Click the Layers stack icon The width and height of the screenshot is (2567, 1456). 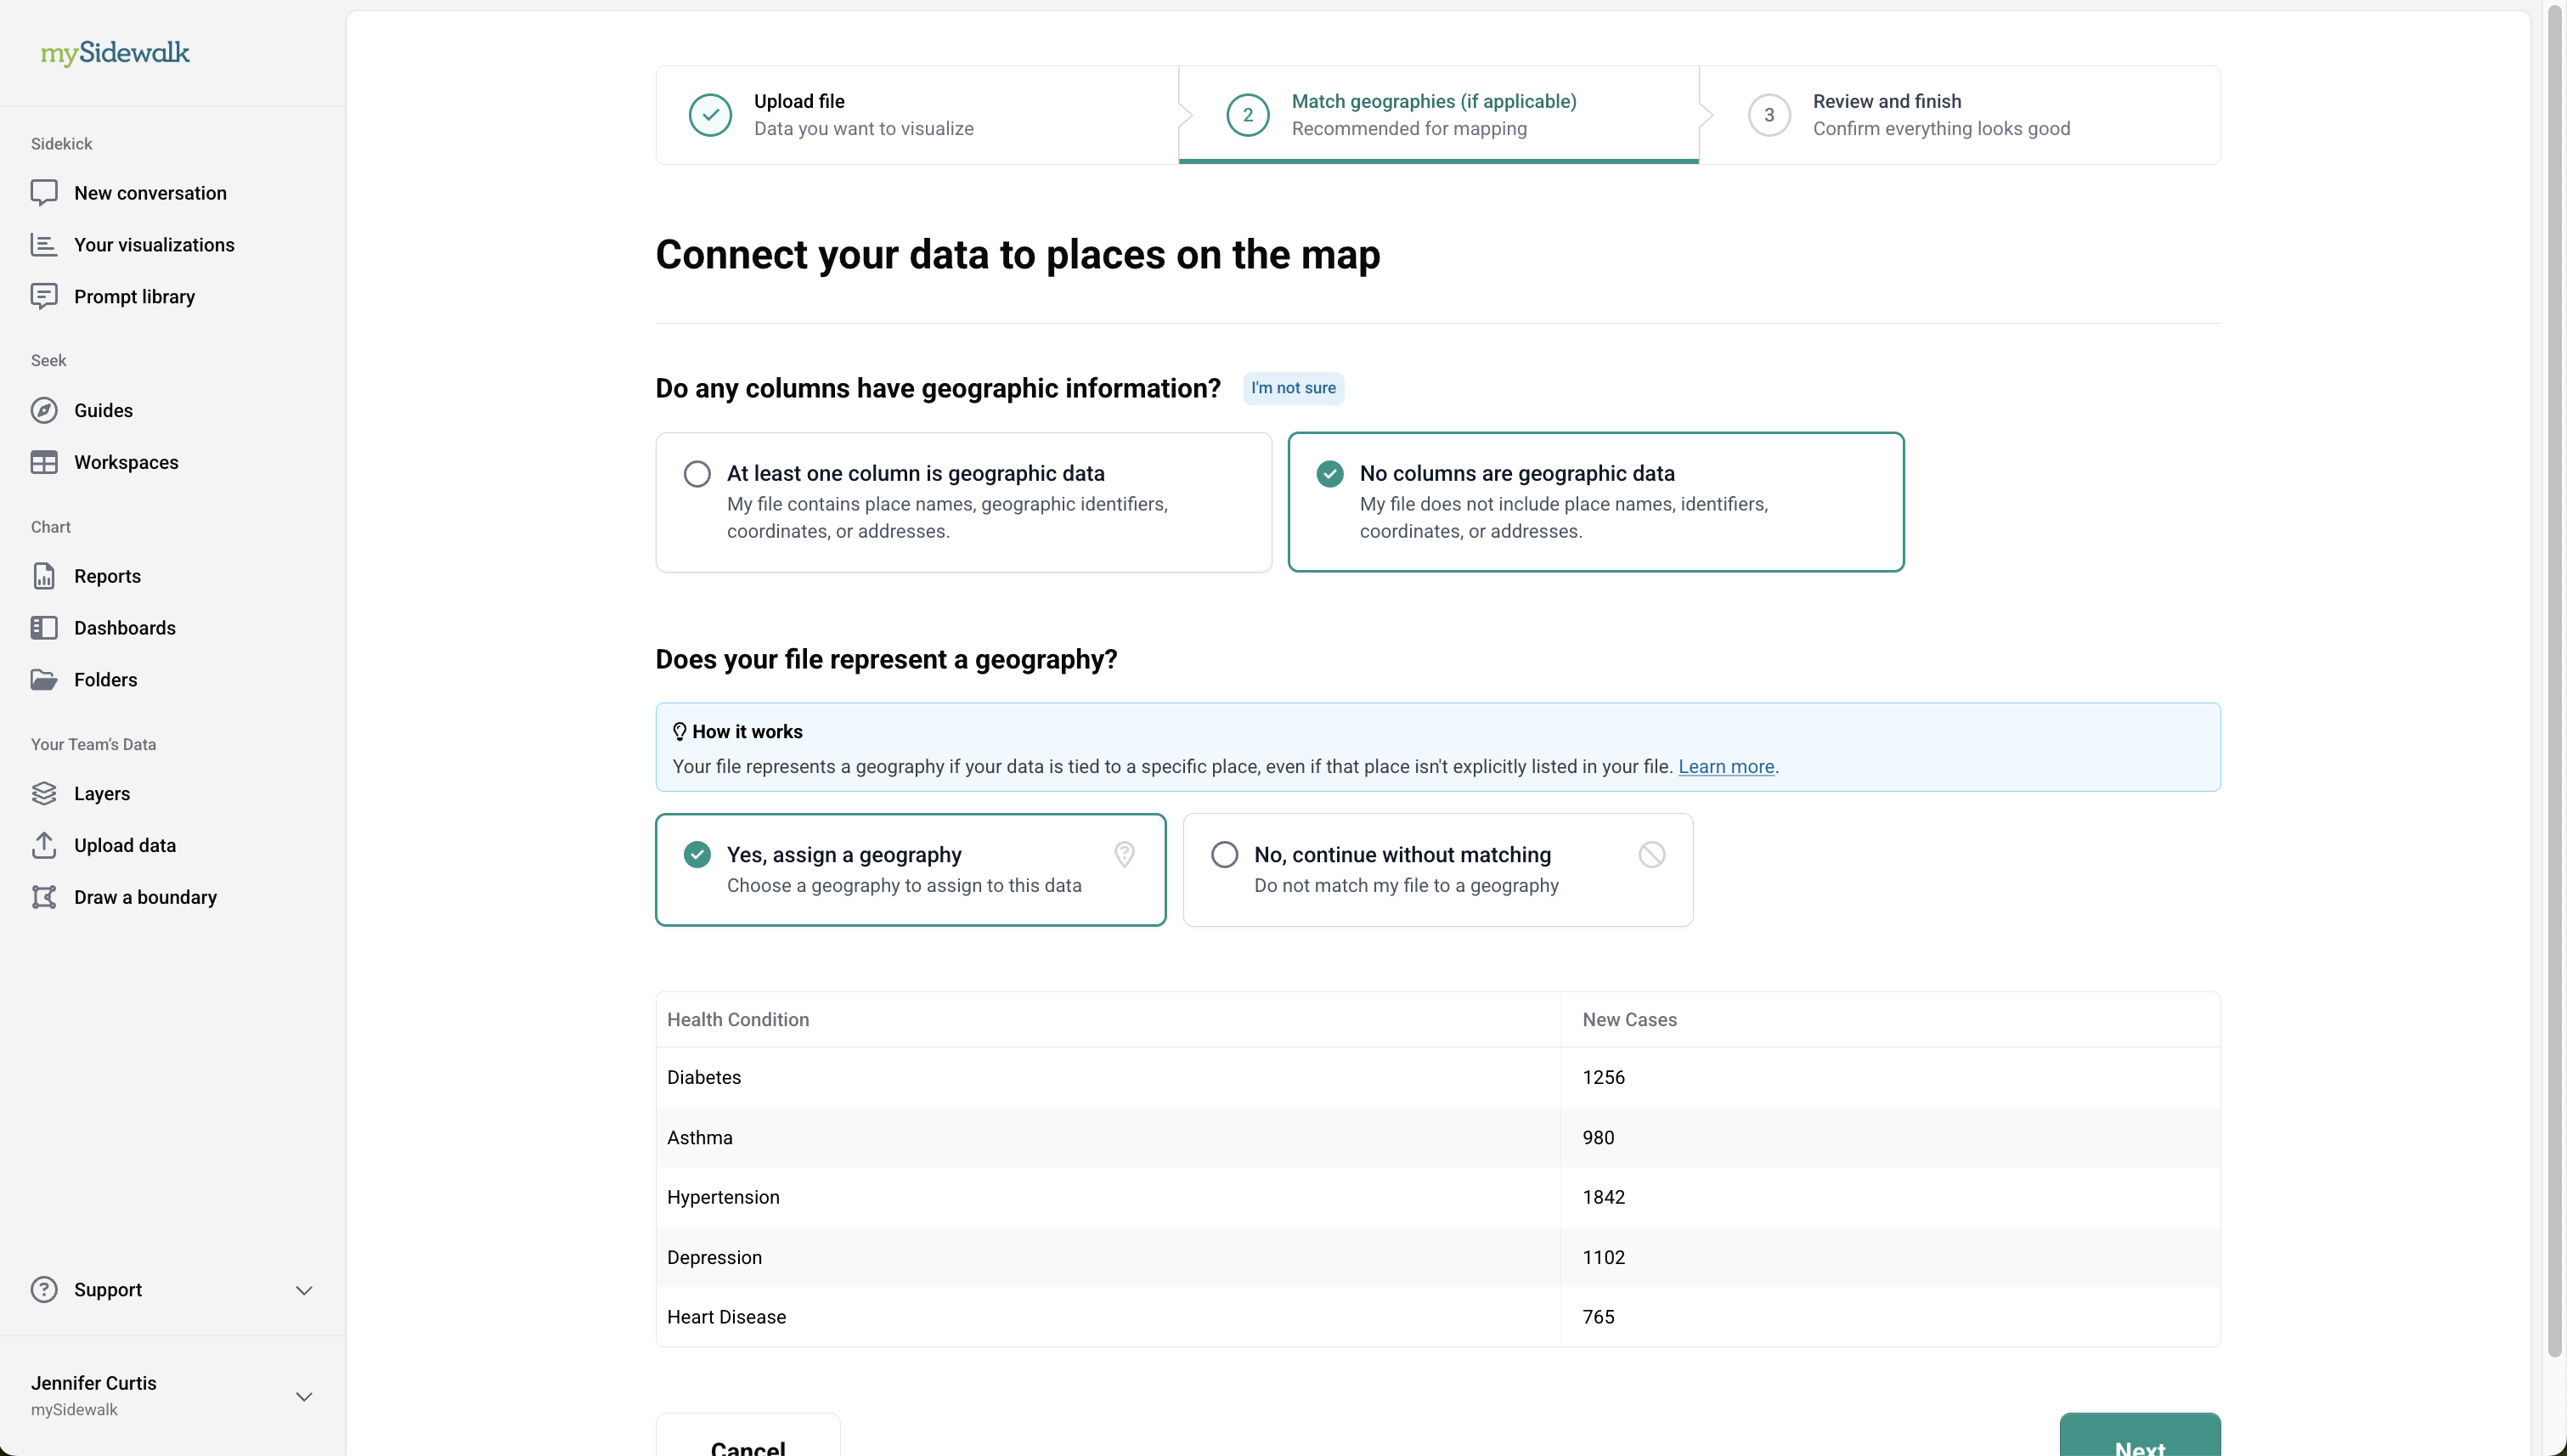pyautogui.click(x=44, y=793)
